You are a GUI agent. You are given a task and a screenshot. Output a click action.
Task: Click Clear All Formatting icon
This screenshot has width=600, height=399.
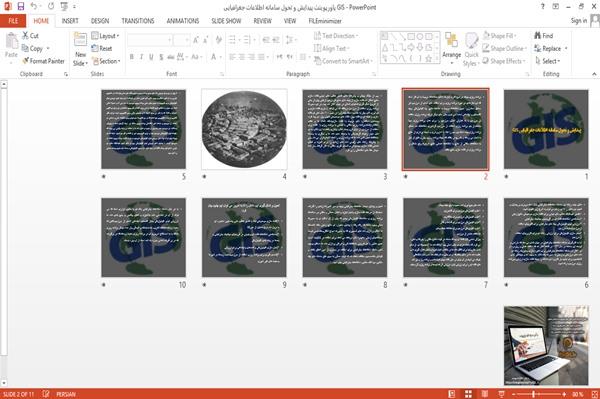point(219,40)
